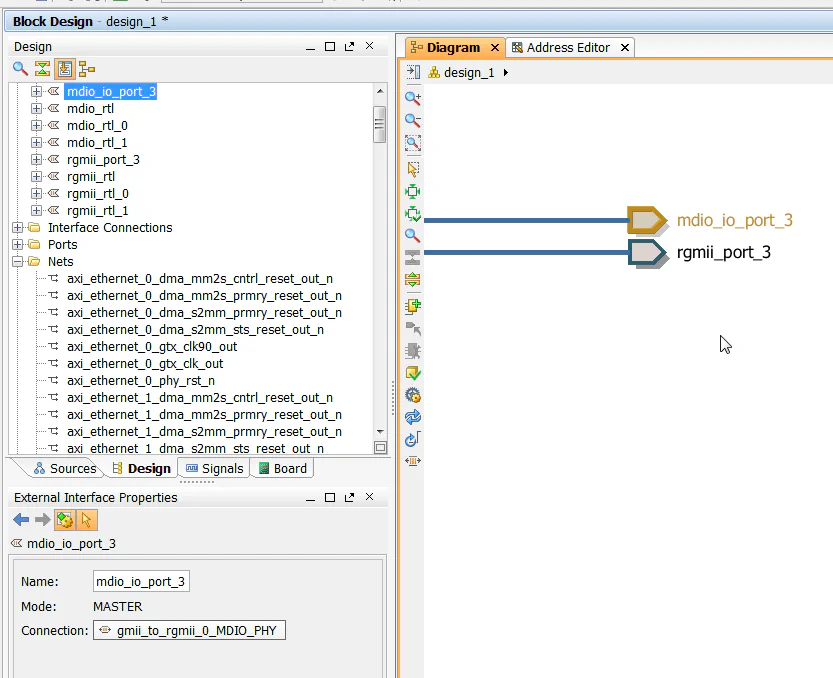Click inside the Name field showing mdio_io_port_3
Viewport: 833px width, 678px height.
(141, 581)
